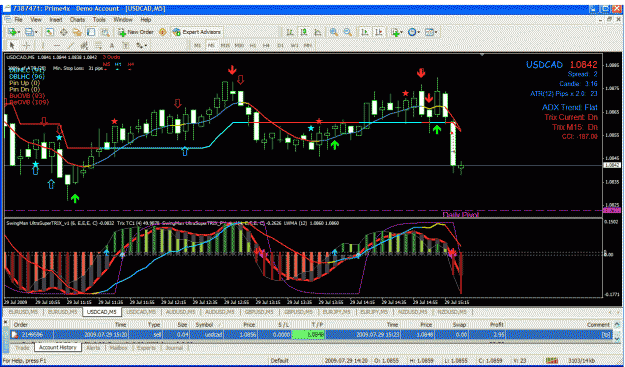Viewport: 625px width, 367px height.
Task: Open the Templates icon
Action: 429,32
